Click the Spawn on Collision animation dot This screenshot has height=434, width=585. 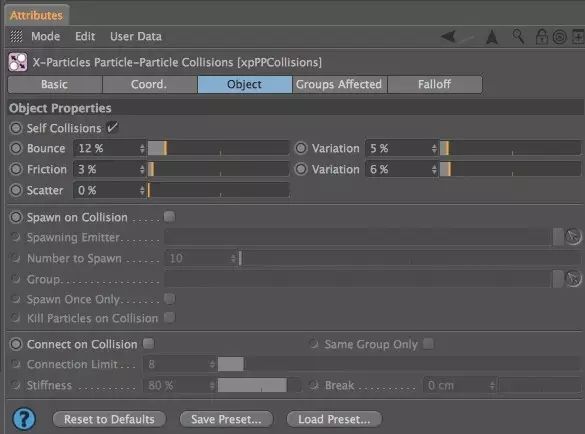(16, 217)
